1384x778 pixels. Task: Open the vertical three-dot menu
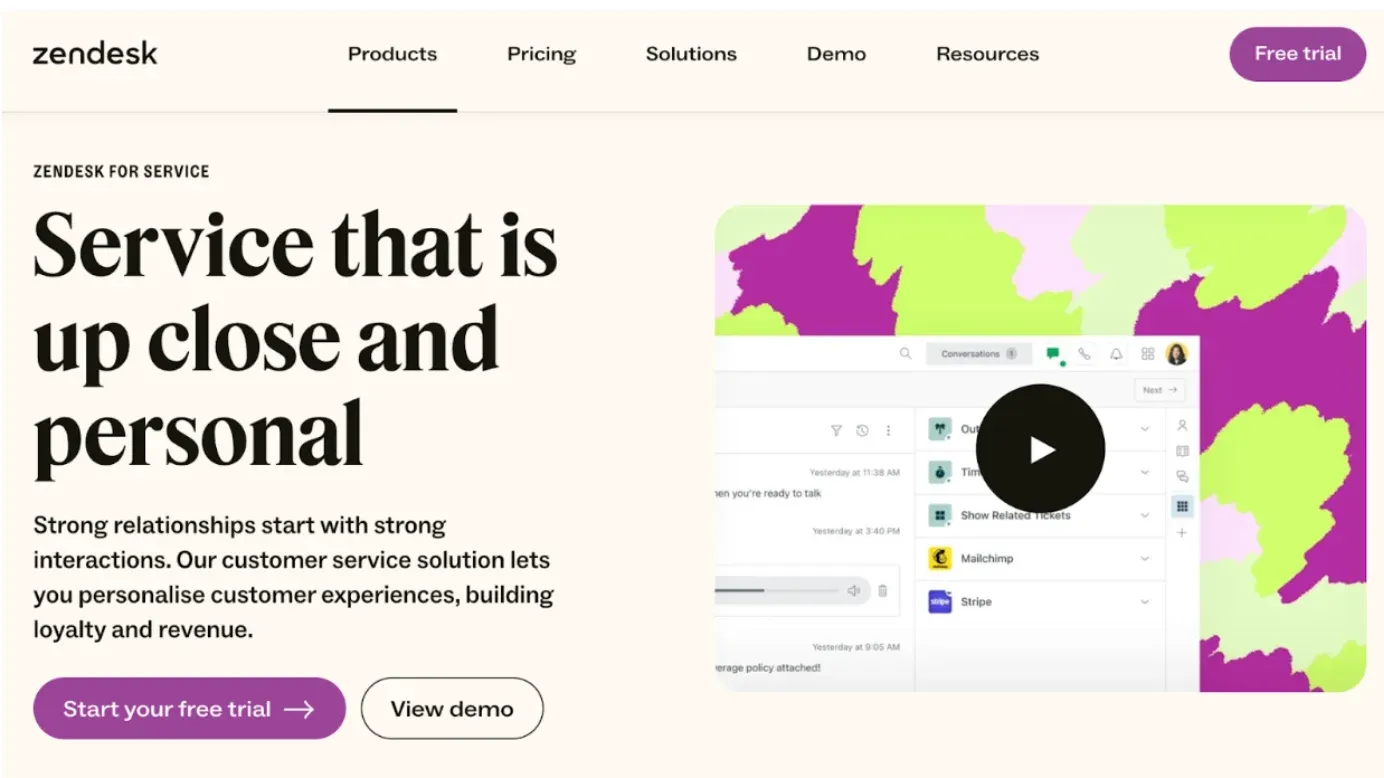coord(888,431)
